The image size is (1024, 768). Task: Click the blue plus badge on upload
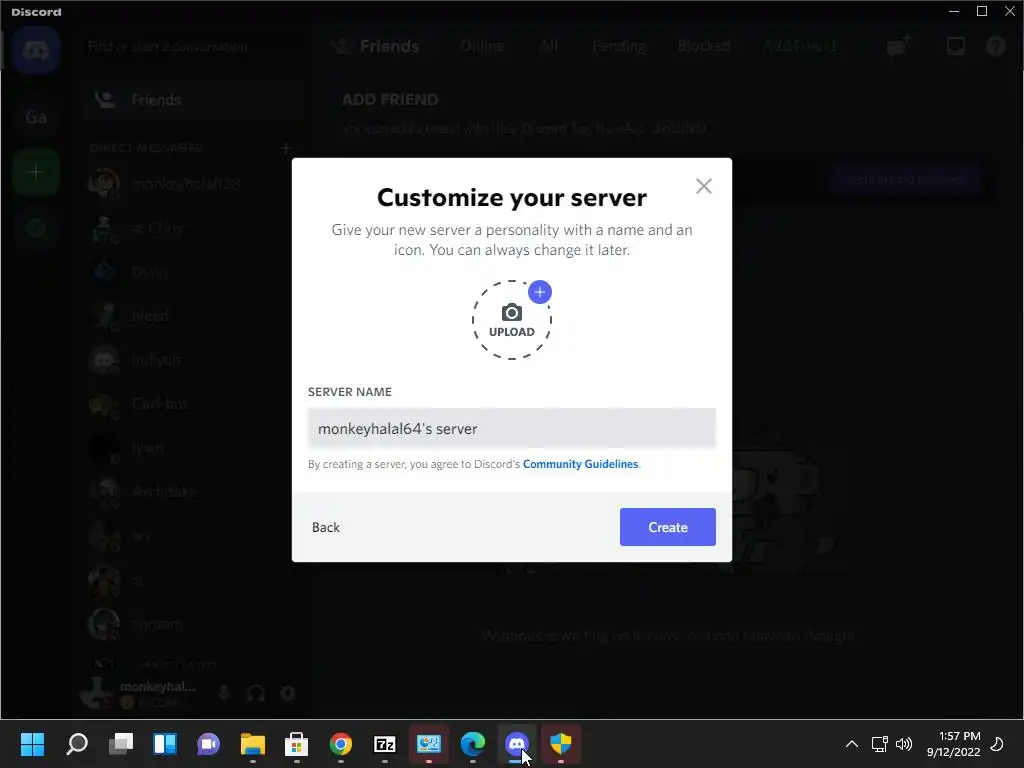(x=539, y=292)
